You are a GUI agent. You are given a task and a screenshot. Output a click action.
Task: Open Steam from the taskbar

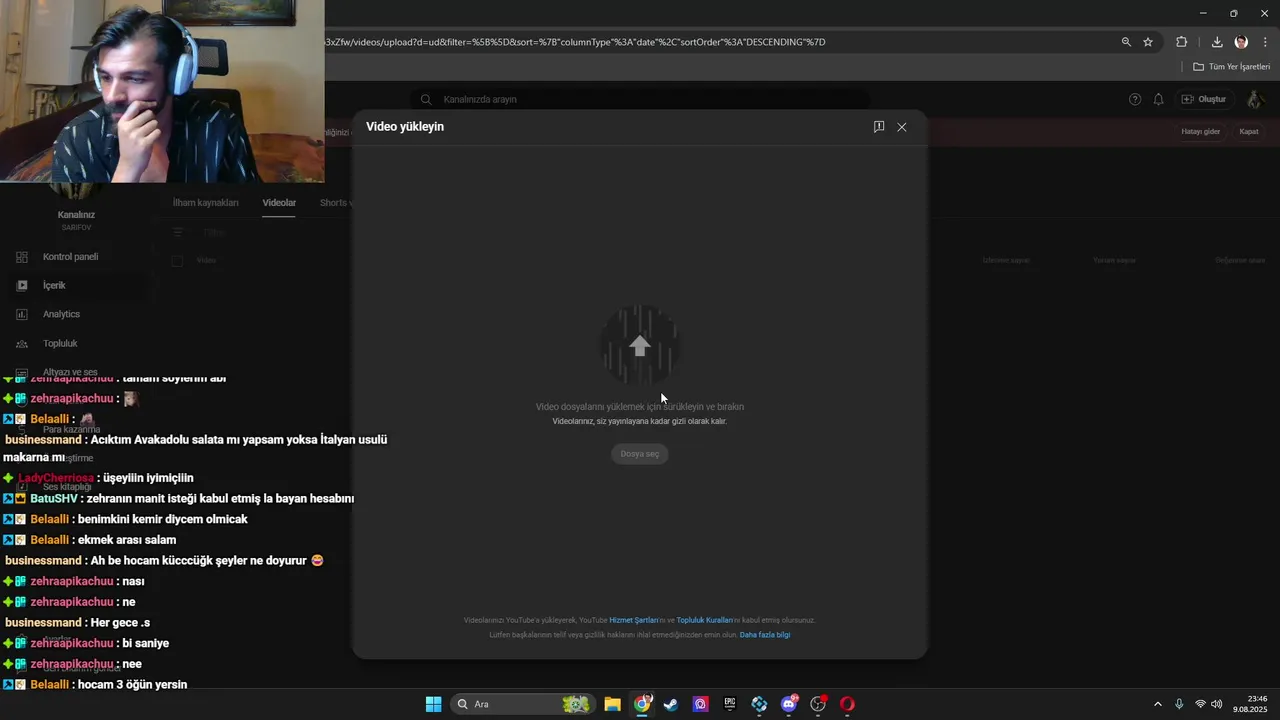[x=671, y=704]
